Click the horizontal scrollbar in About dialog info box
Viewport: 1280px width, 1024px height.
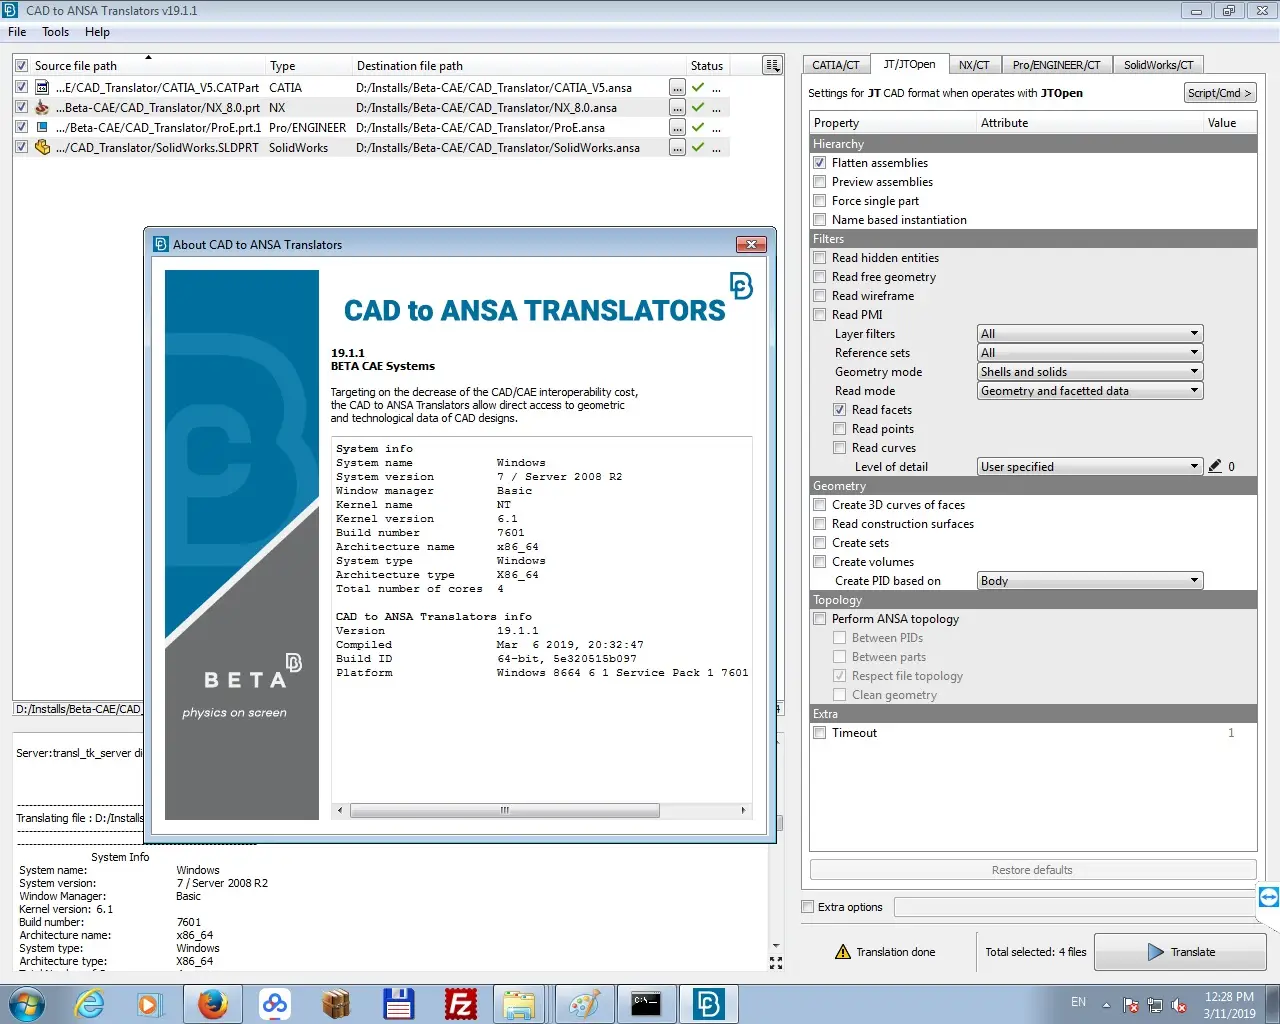(x=505, y=810)
